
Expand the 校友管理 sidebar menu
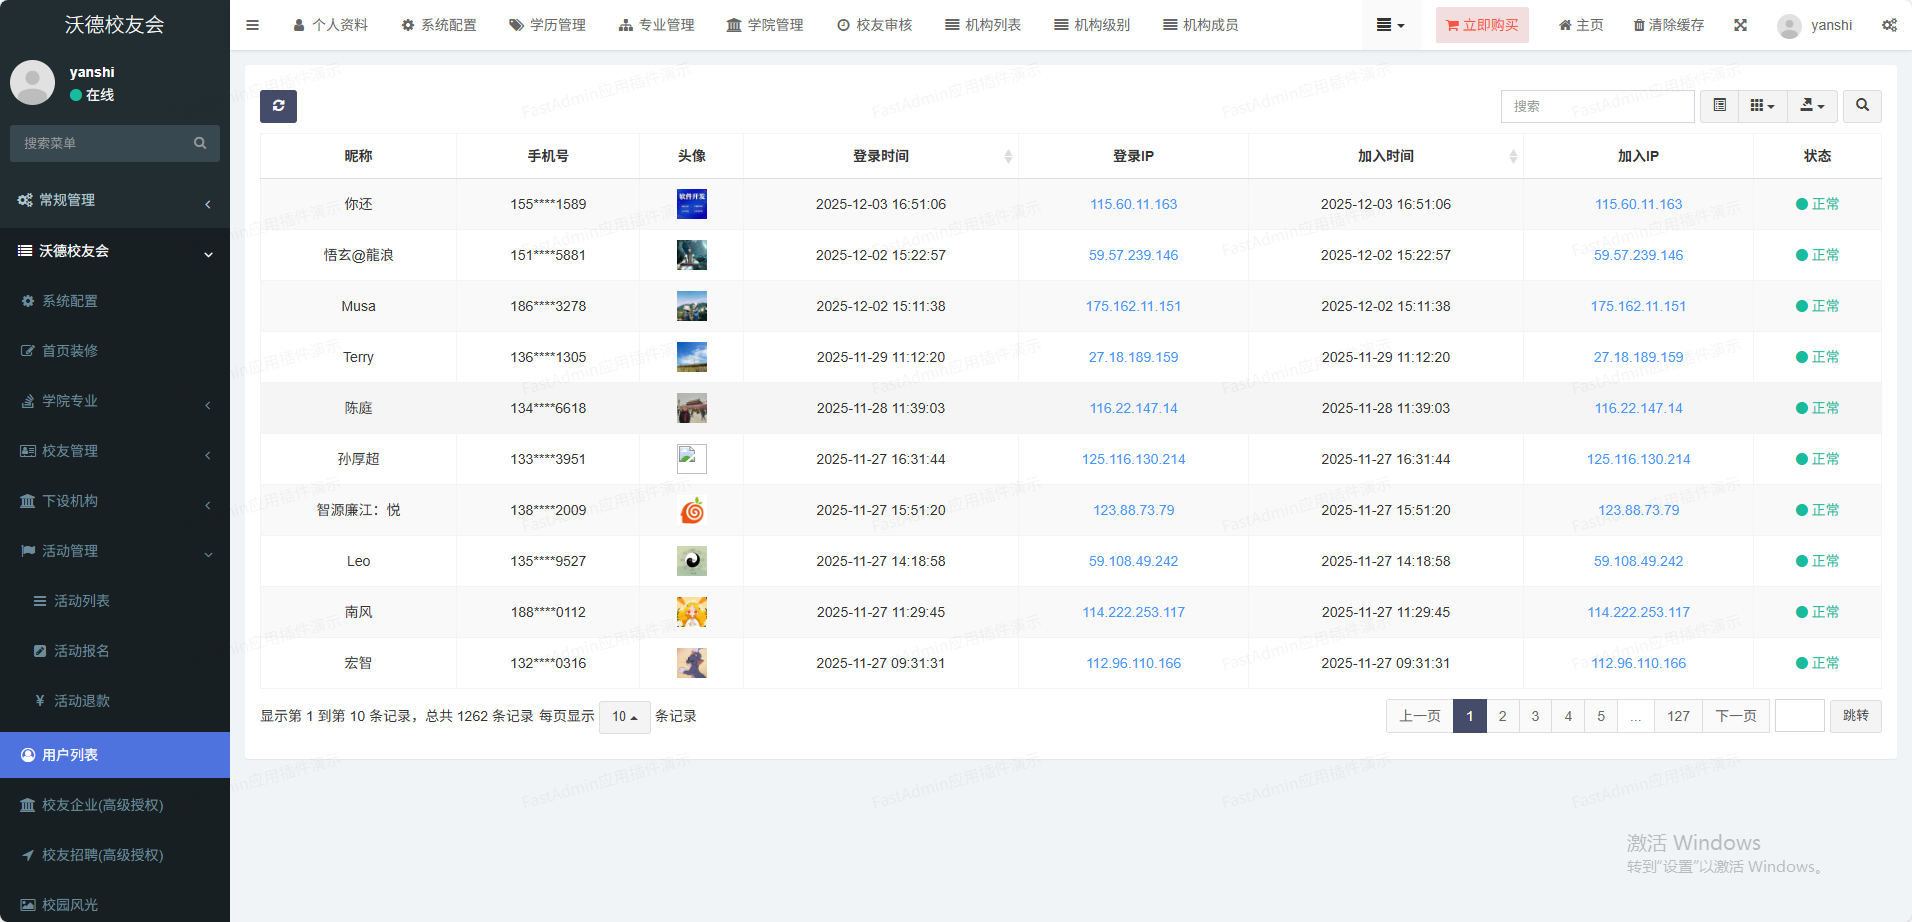coord(115,451)
